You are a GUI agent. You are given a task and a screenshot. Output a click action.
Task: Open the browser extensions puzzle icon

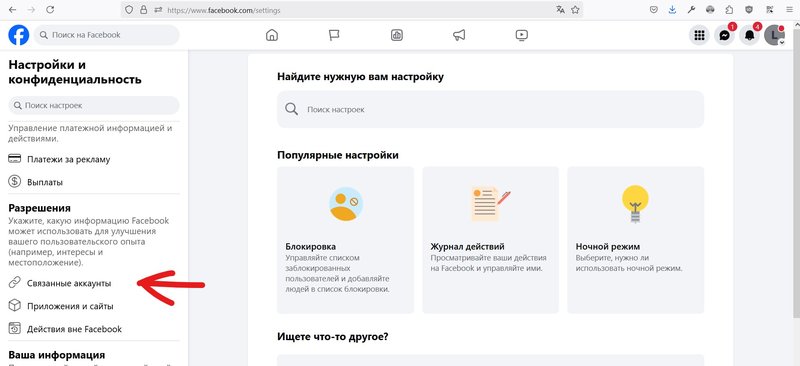coord(729,10)
